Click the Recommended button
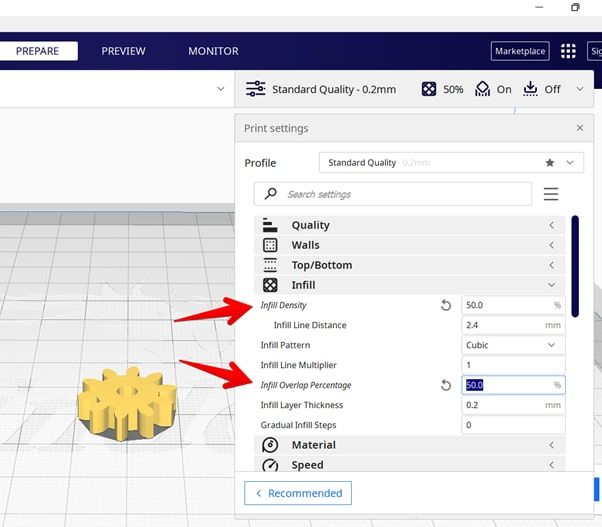This screenshot has width=602, height=527. click(x=298, y=493)
